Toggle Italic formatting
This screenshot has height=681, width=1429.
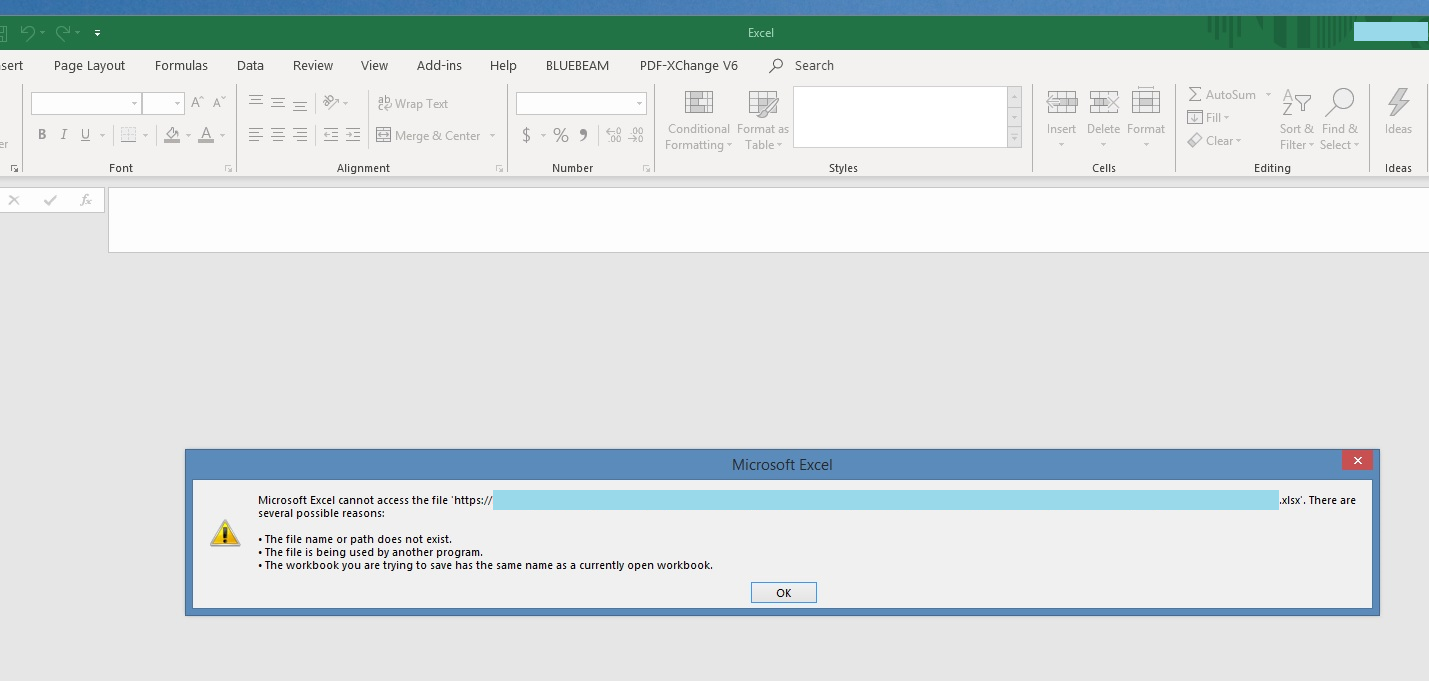pyautogui.click(x=64, y=135)
